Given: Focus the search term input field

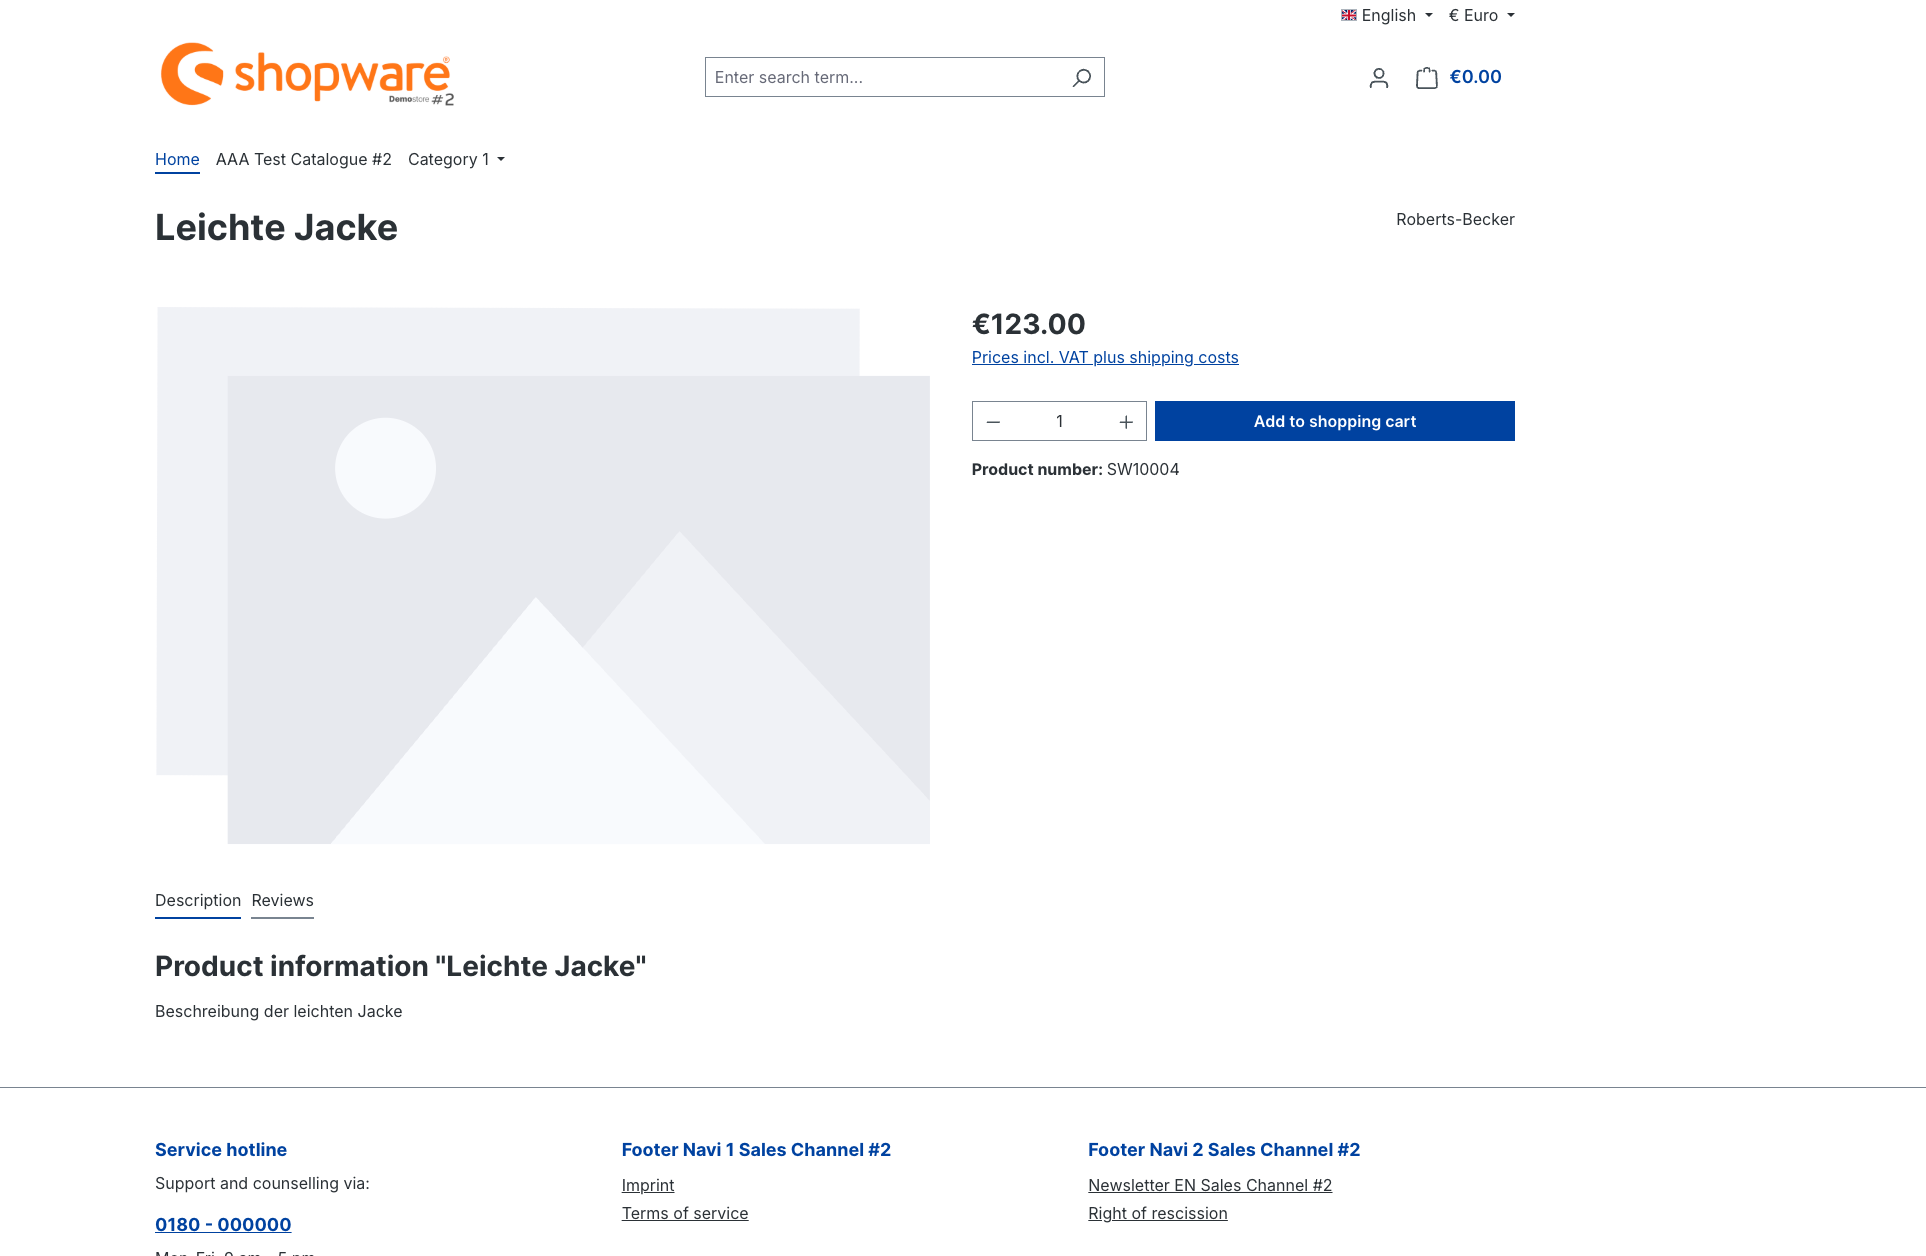Looking at the screenshot, I should coord(885,77).
